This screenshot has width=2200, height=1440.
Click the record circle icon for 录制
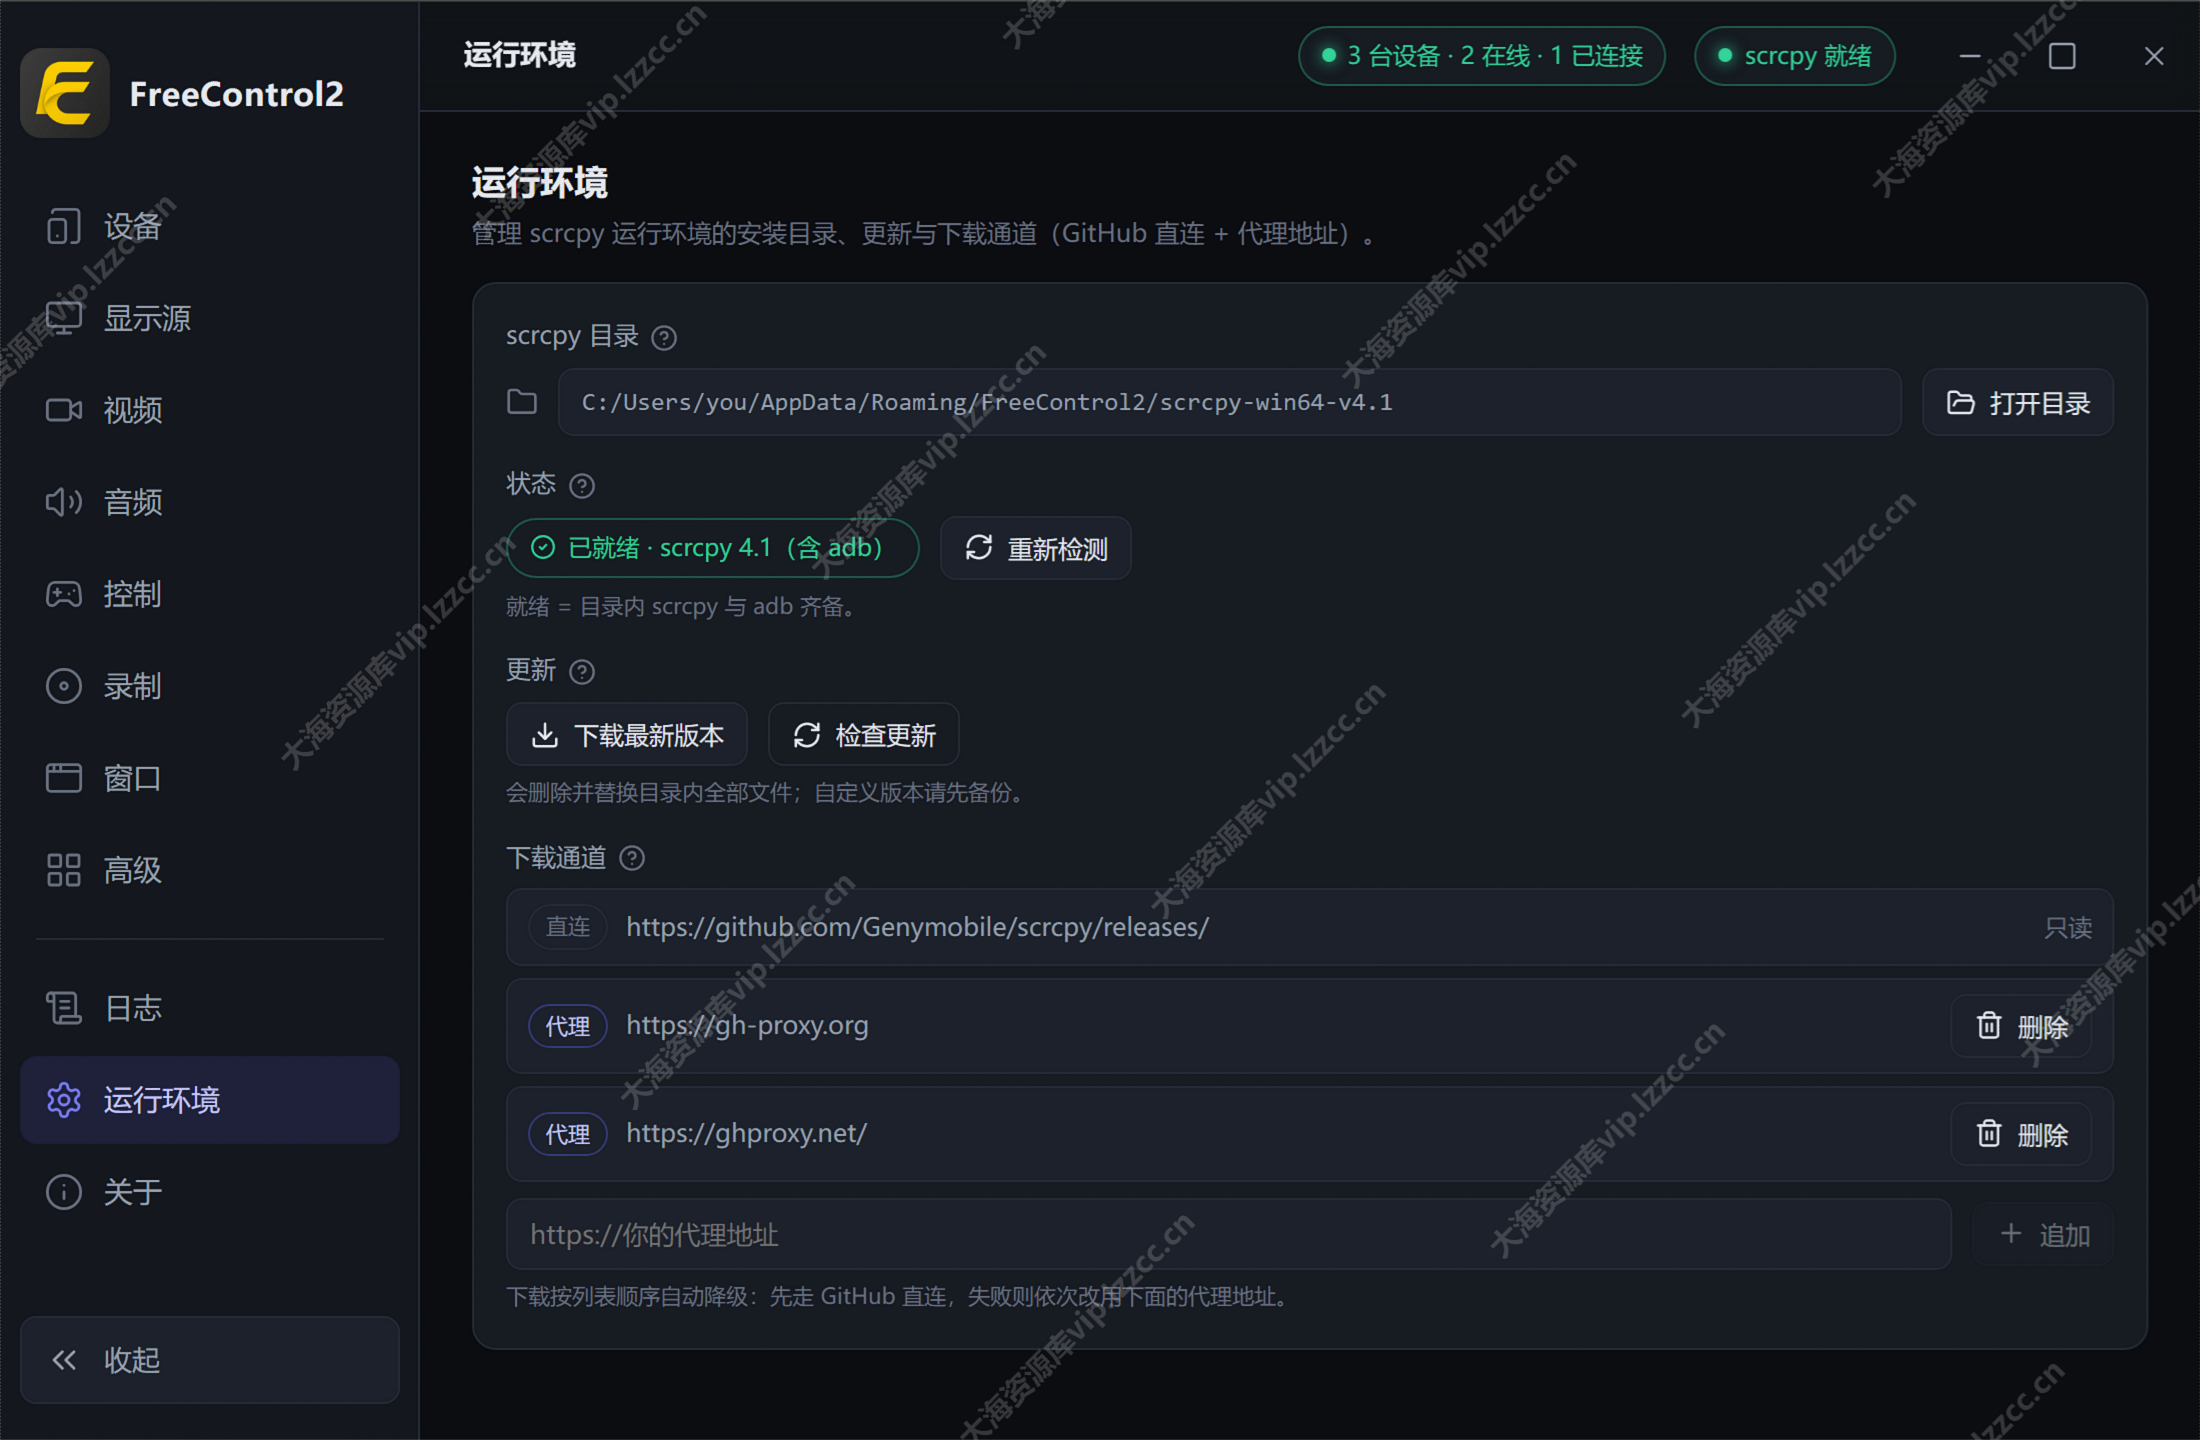[x=64, y=687]
